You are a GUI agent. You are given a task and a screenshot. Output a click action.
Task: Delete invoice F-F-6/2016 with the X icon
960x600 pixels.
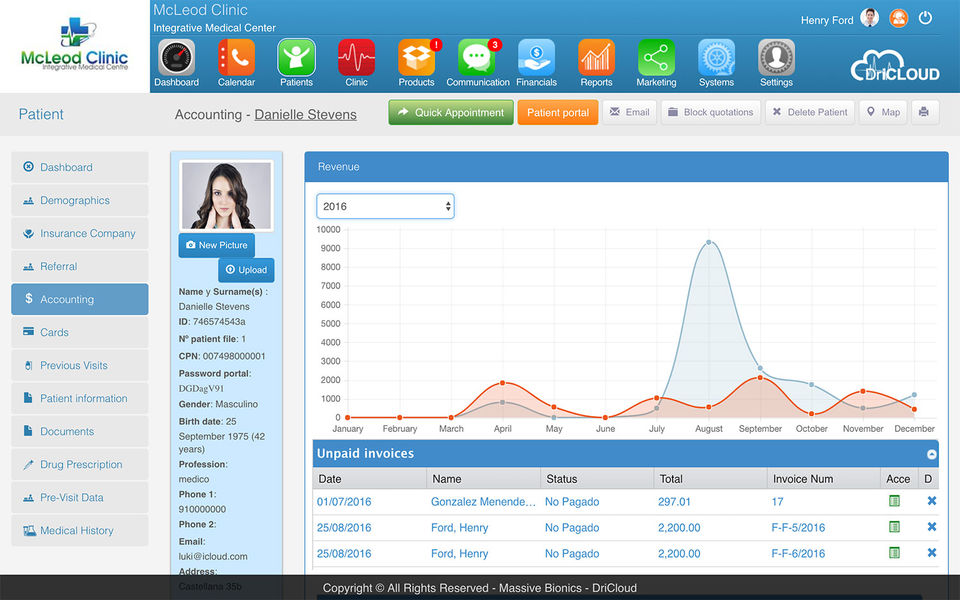click(932, 553)
